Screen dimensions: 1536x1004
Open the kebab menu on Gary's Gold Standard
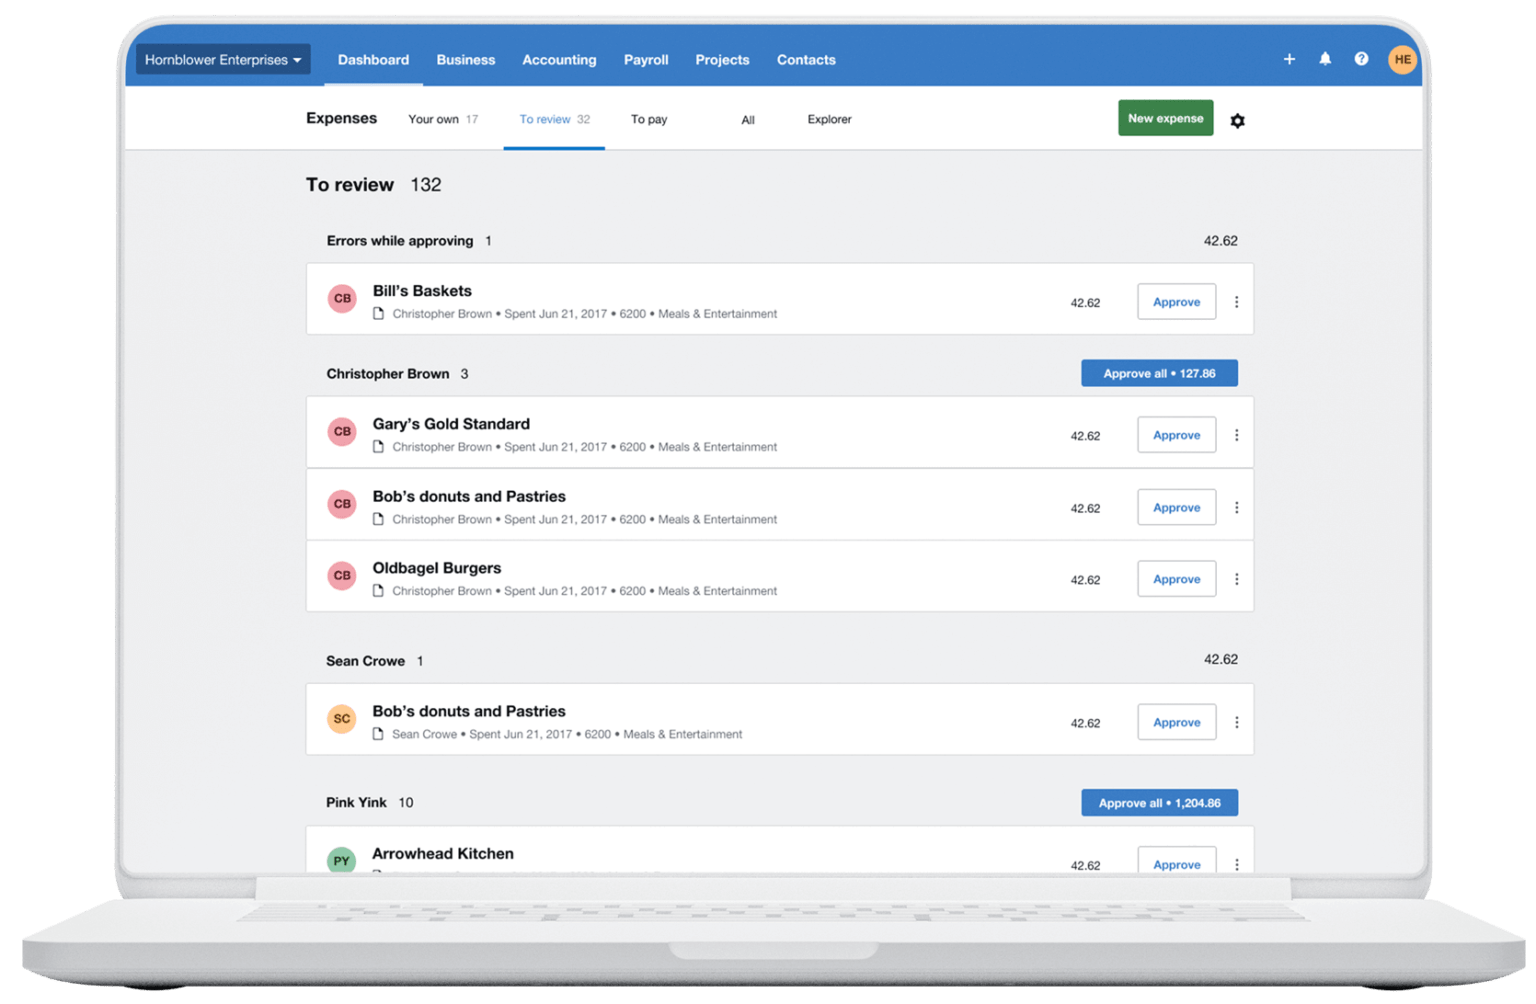[1237, 434]
